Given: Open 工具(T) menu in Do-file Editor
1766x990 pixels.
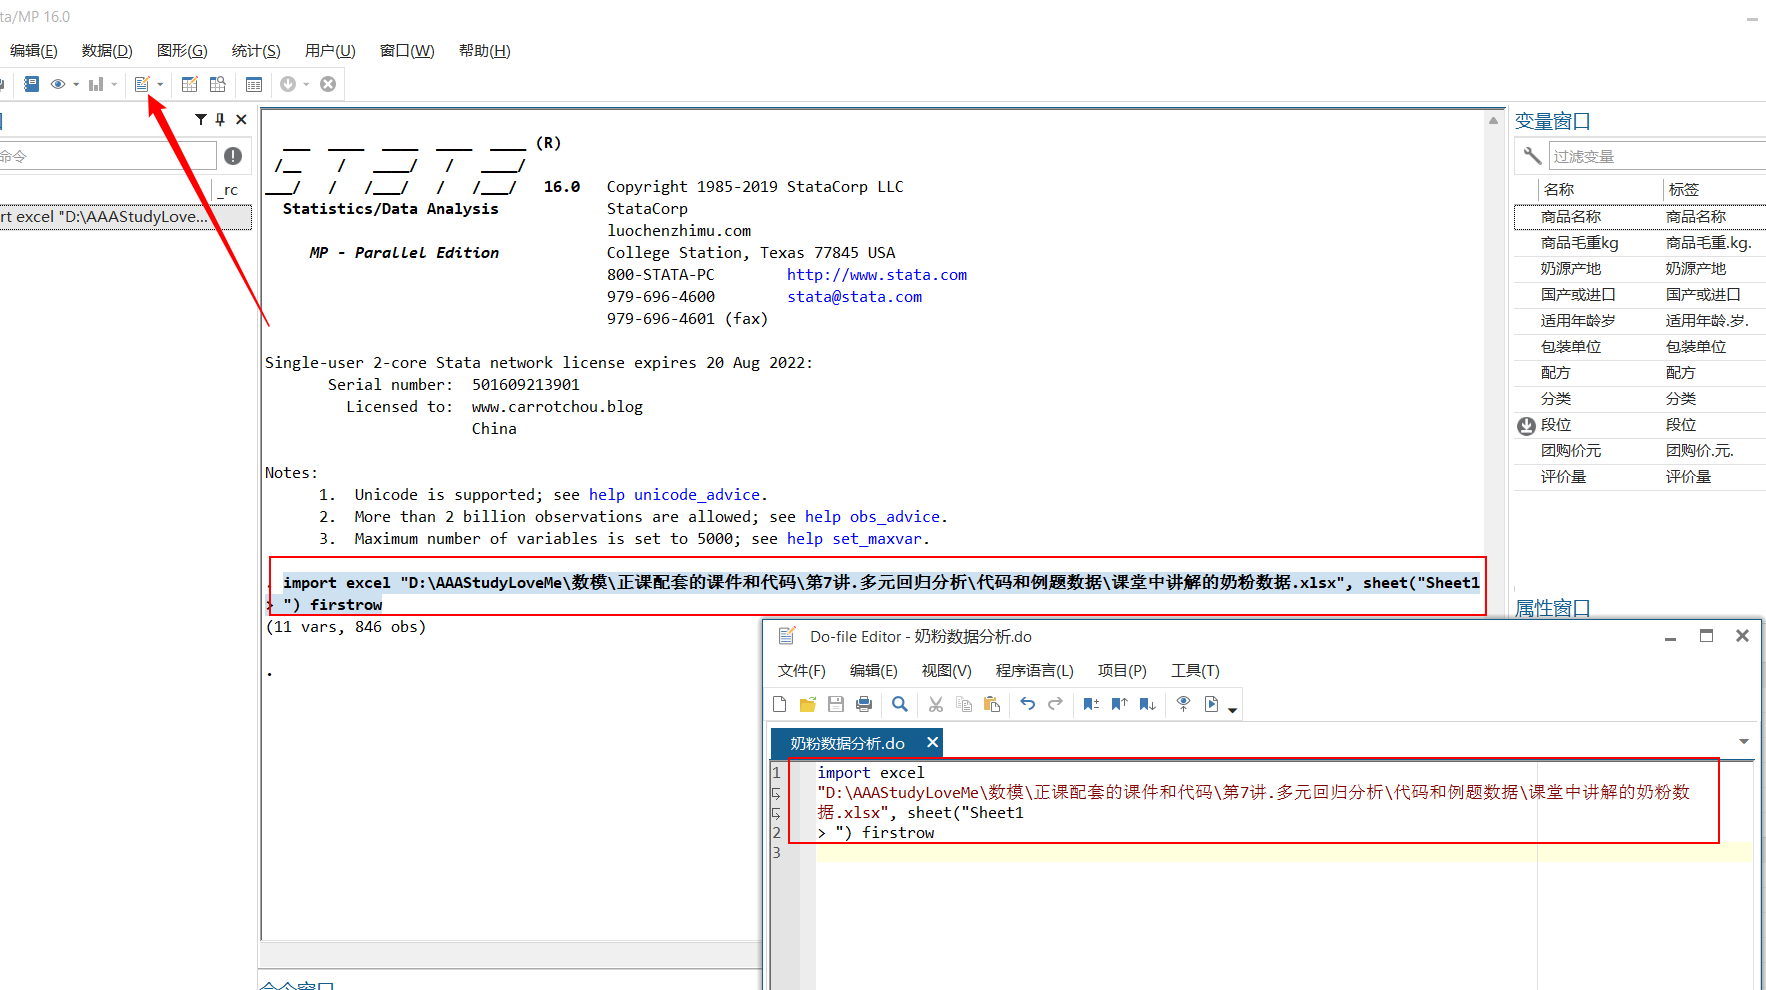Looking at the screenshot, I should coord(1195,671).
